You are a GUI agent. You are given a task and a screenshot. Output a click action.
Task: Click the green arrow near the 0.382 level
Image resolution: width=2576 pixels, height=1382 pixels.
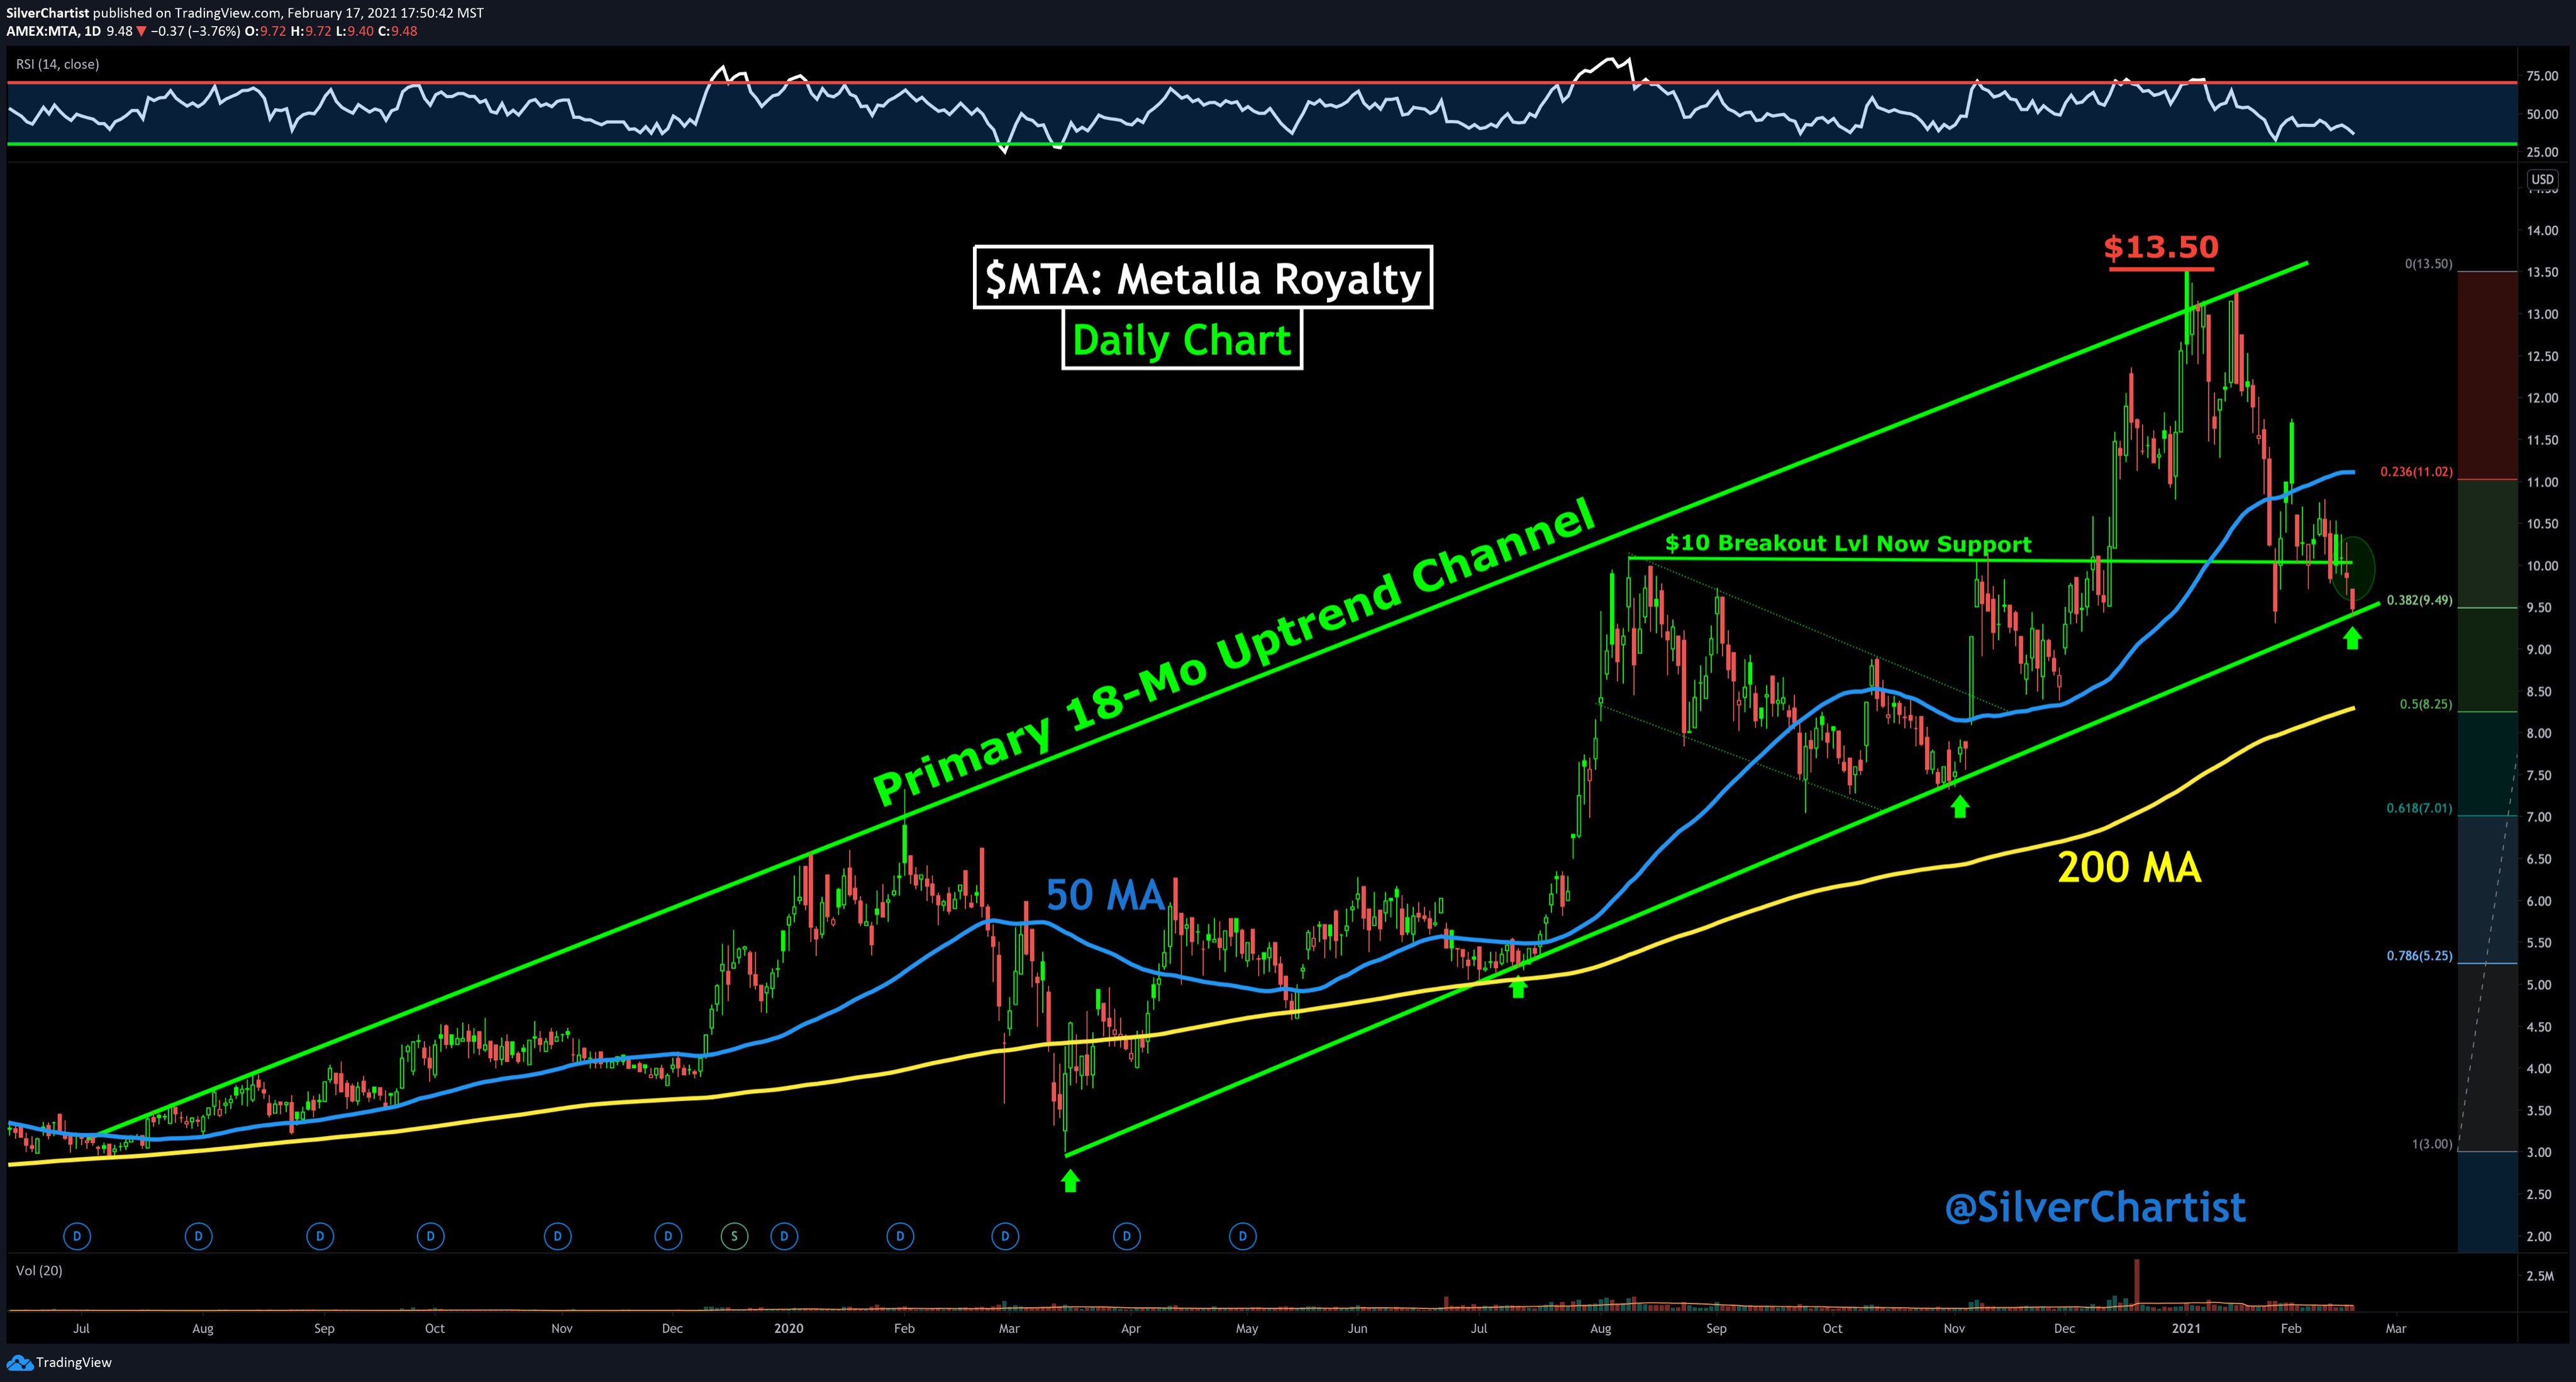tap(2352, 638)
